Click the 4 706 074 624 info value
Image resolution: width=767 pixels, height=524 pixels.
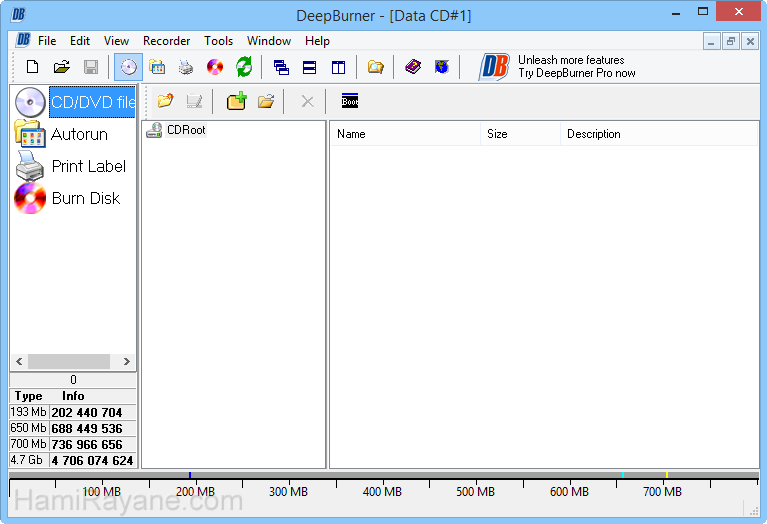click(92, 461)
